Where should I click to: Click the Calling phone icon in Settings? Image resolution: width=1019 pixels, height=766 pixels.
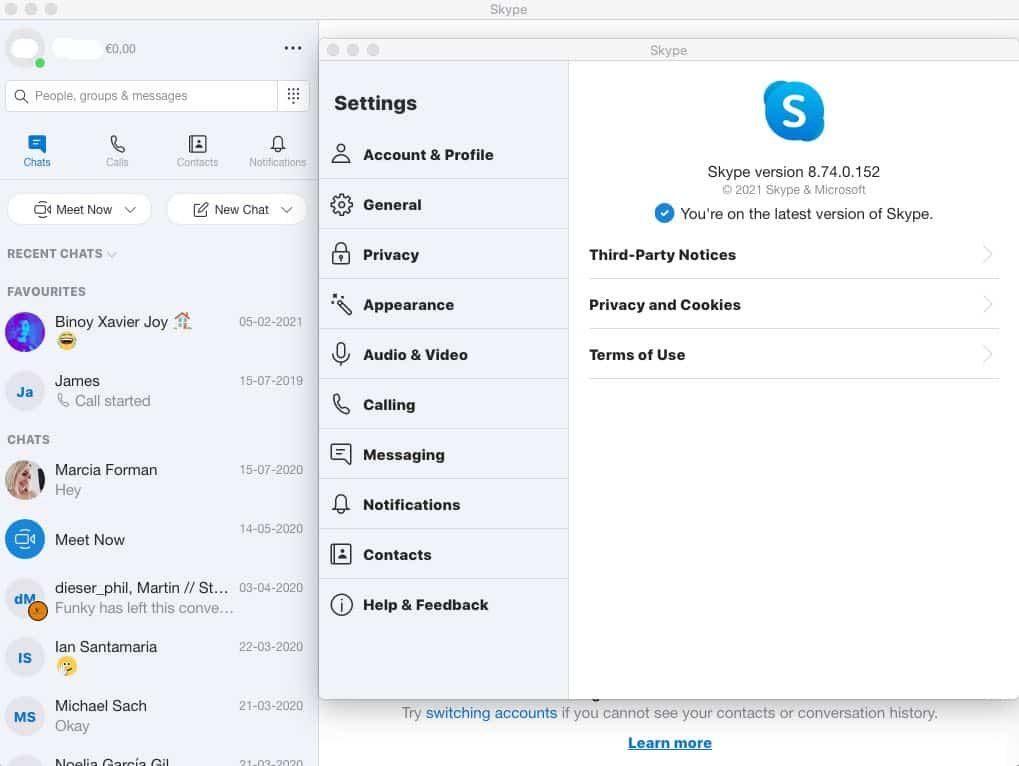[341, 404]
